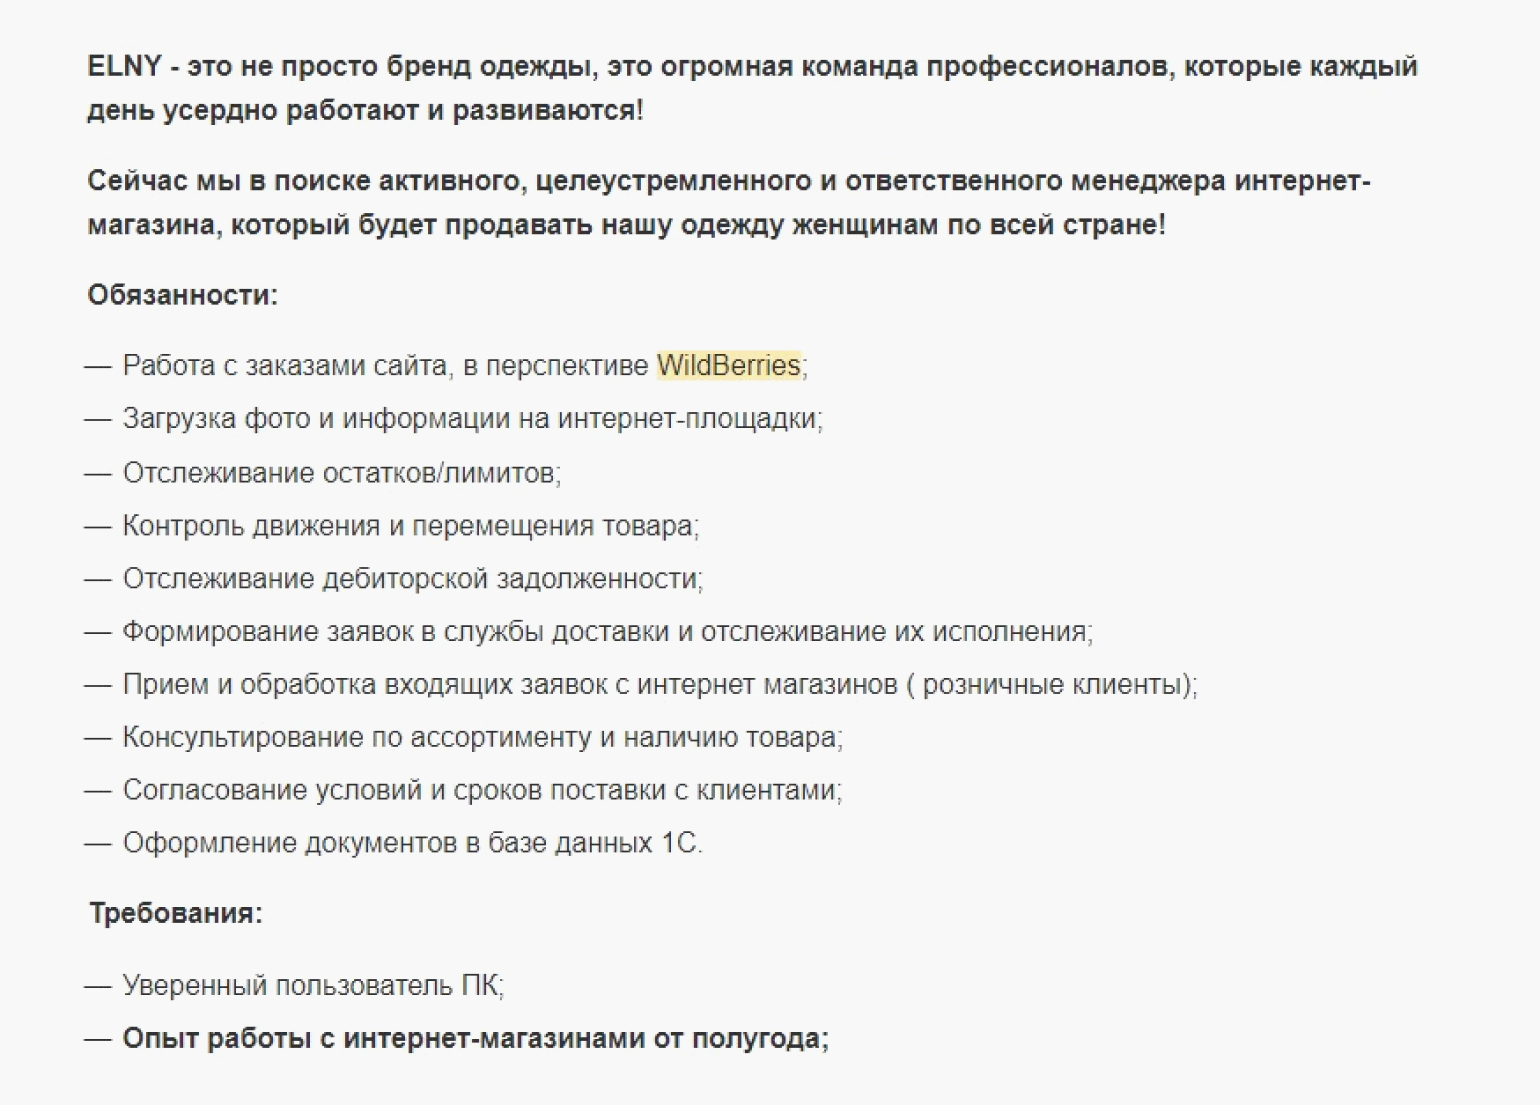
Task: Click the highlighted WildBerries word
Action: 728,366
